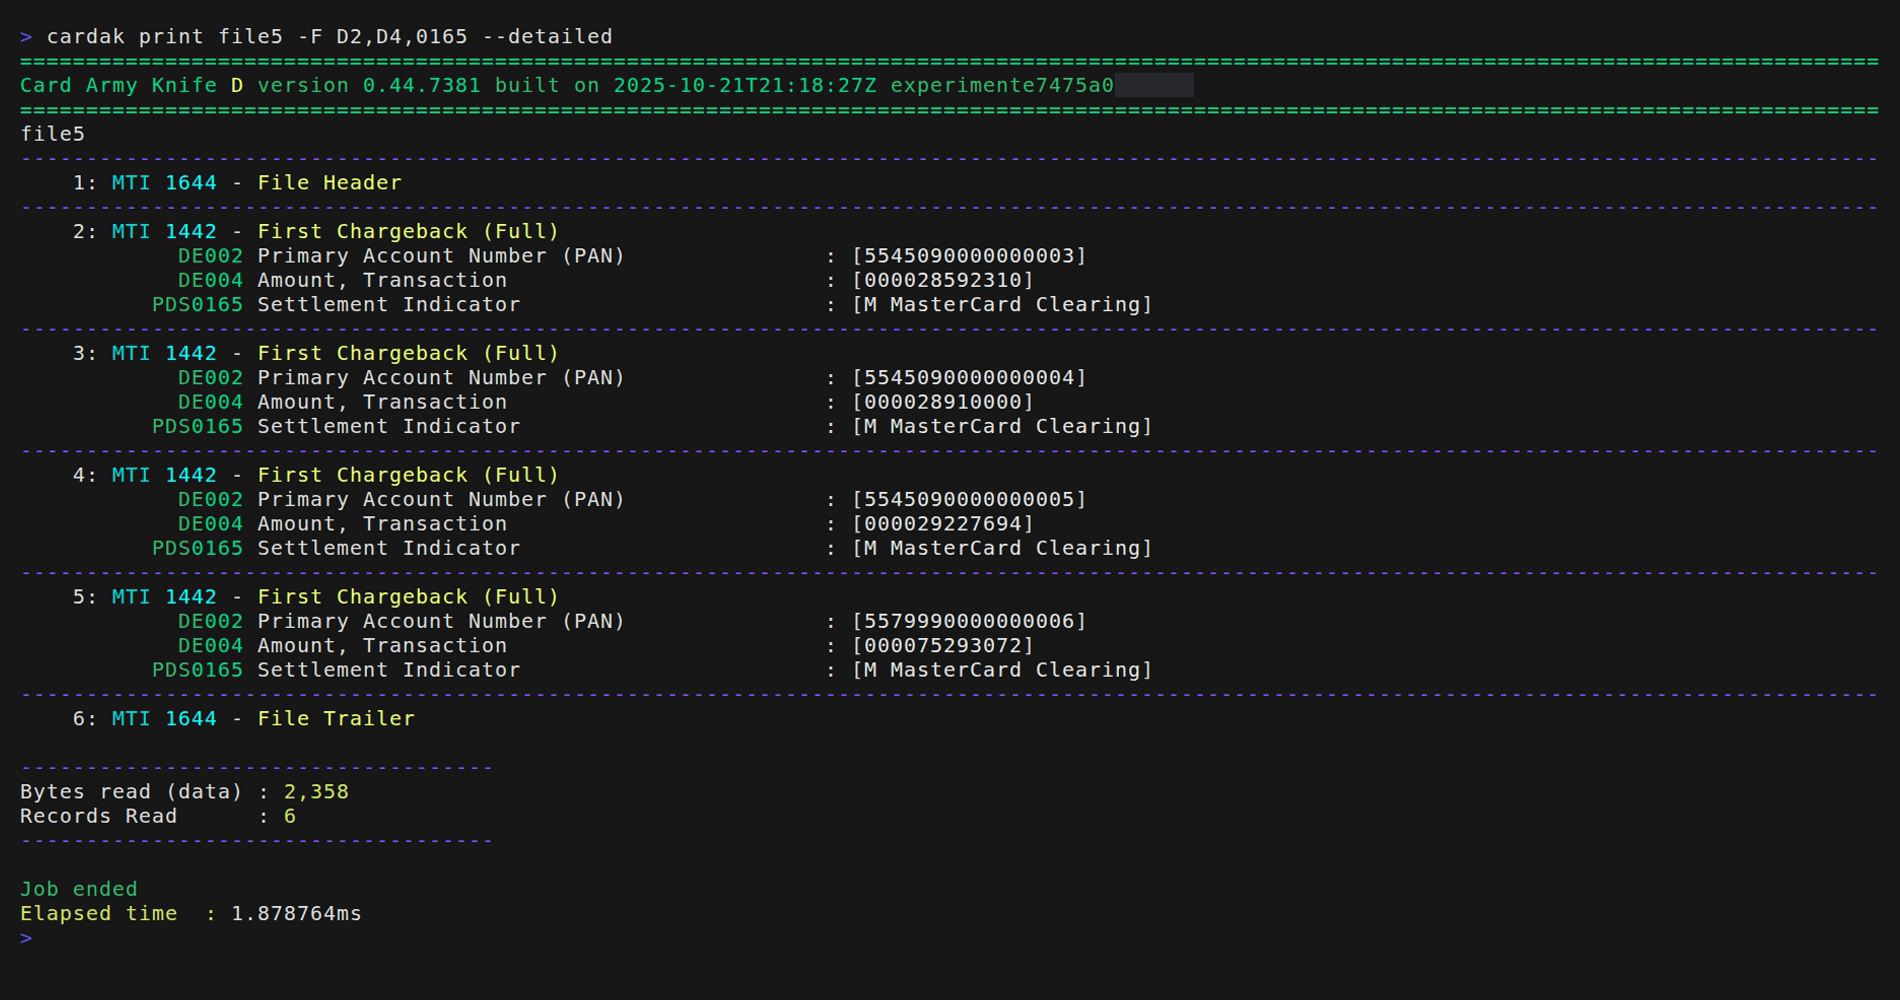Select the Card Army Knife version banner
This screenshot has height=1000, width=1900.
[x=400, y=85]
